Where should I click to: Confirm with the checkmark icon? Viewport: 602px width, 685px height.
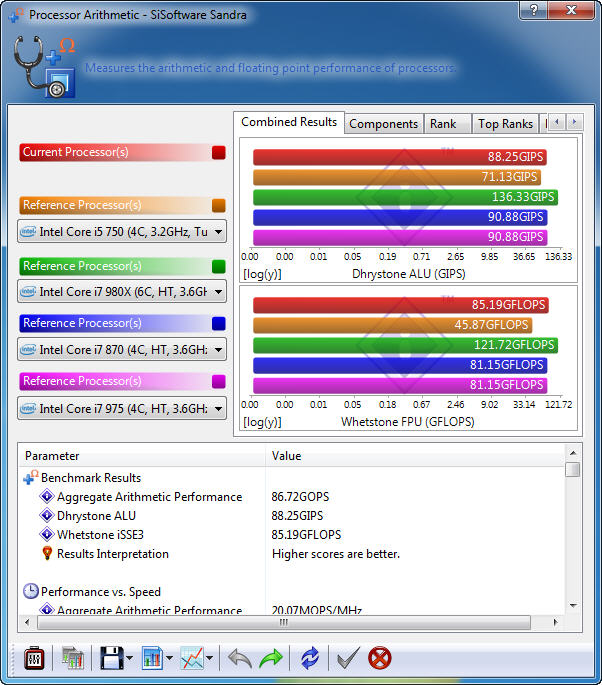pyautogui.click(x=349, y=658)
